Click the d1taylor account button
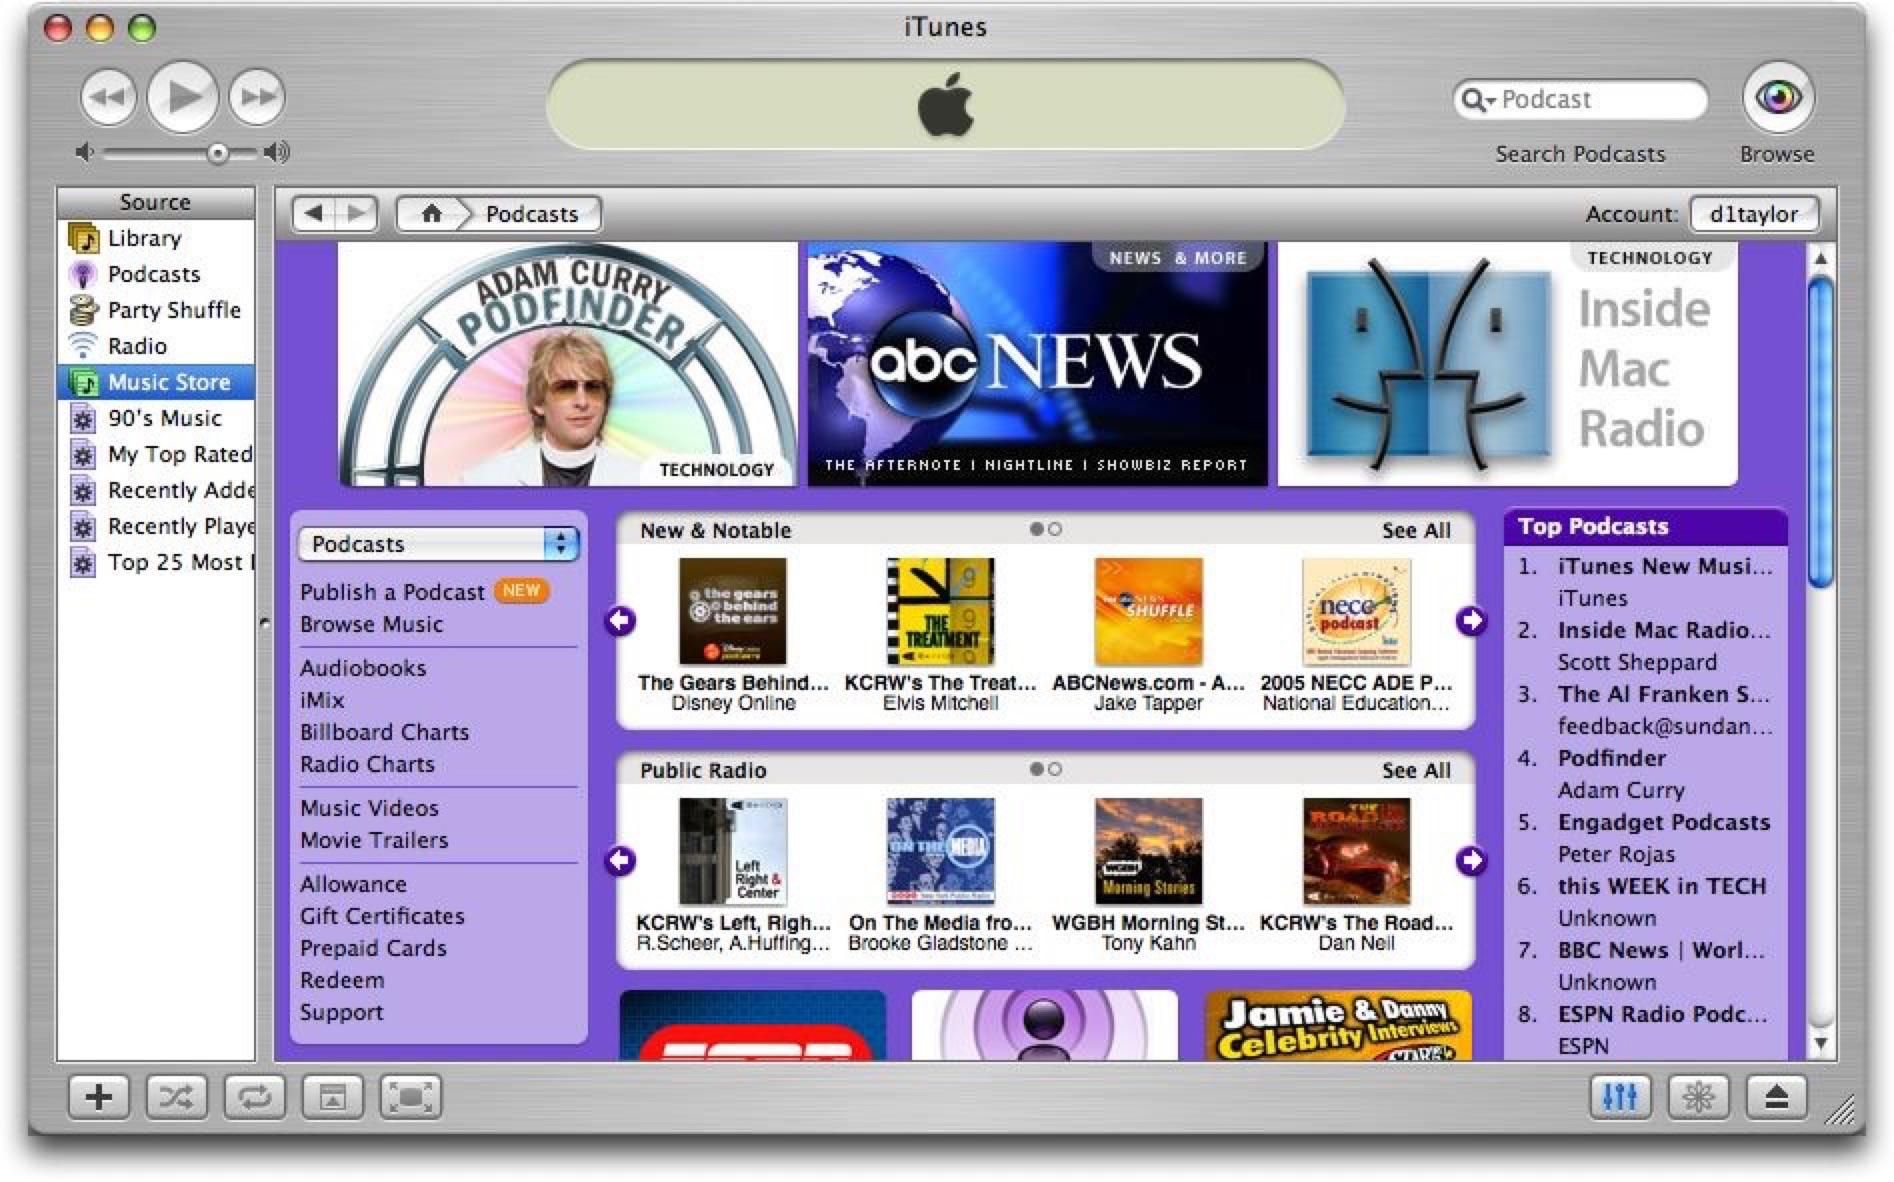1894x1182 pixels. pos(1753,214)
